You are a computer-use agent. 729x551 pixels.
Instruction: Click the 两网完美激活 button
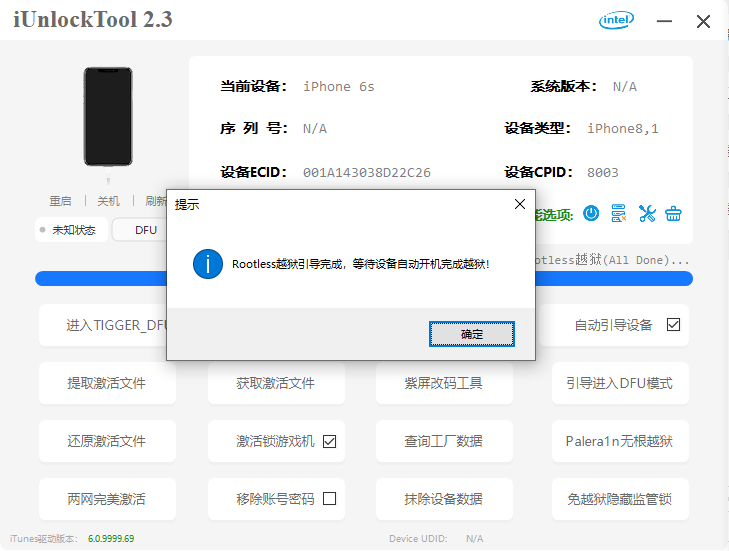tap(107, 499)
